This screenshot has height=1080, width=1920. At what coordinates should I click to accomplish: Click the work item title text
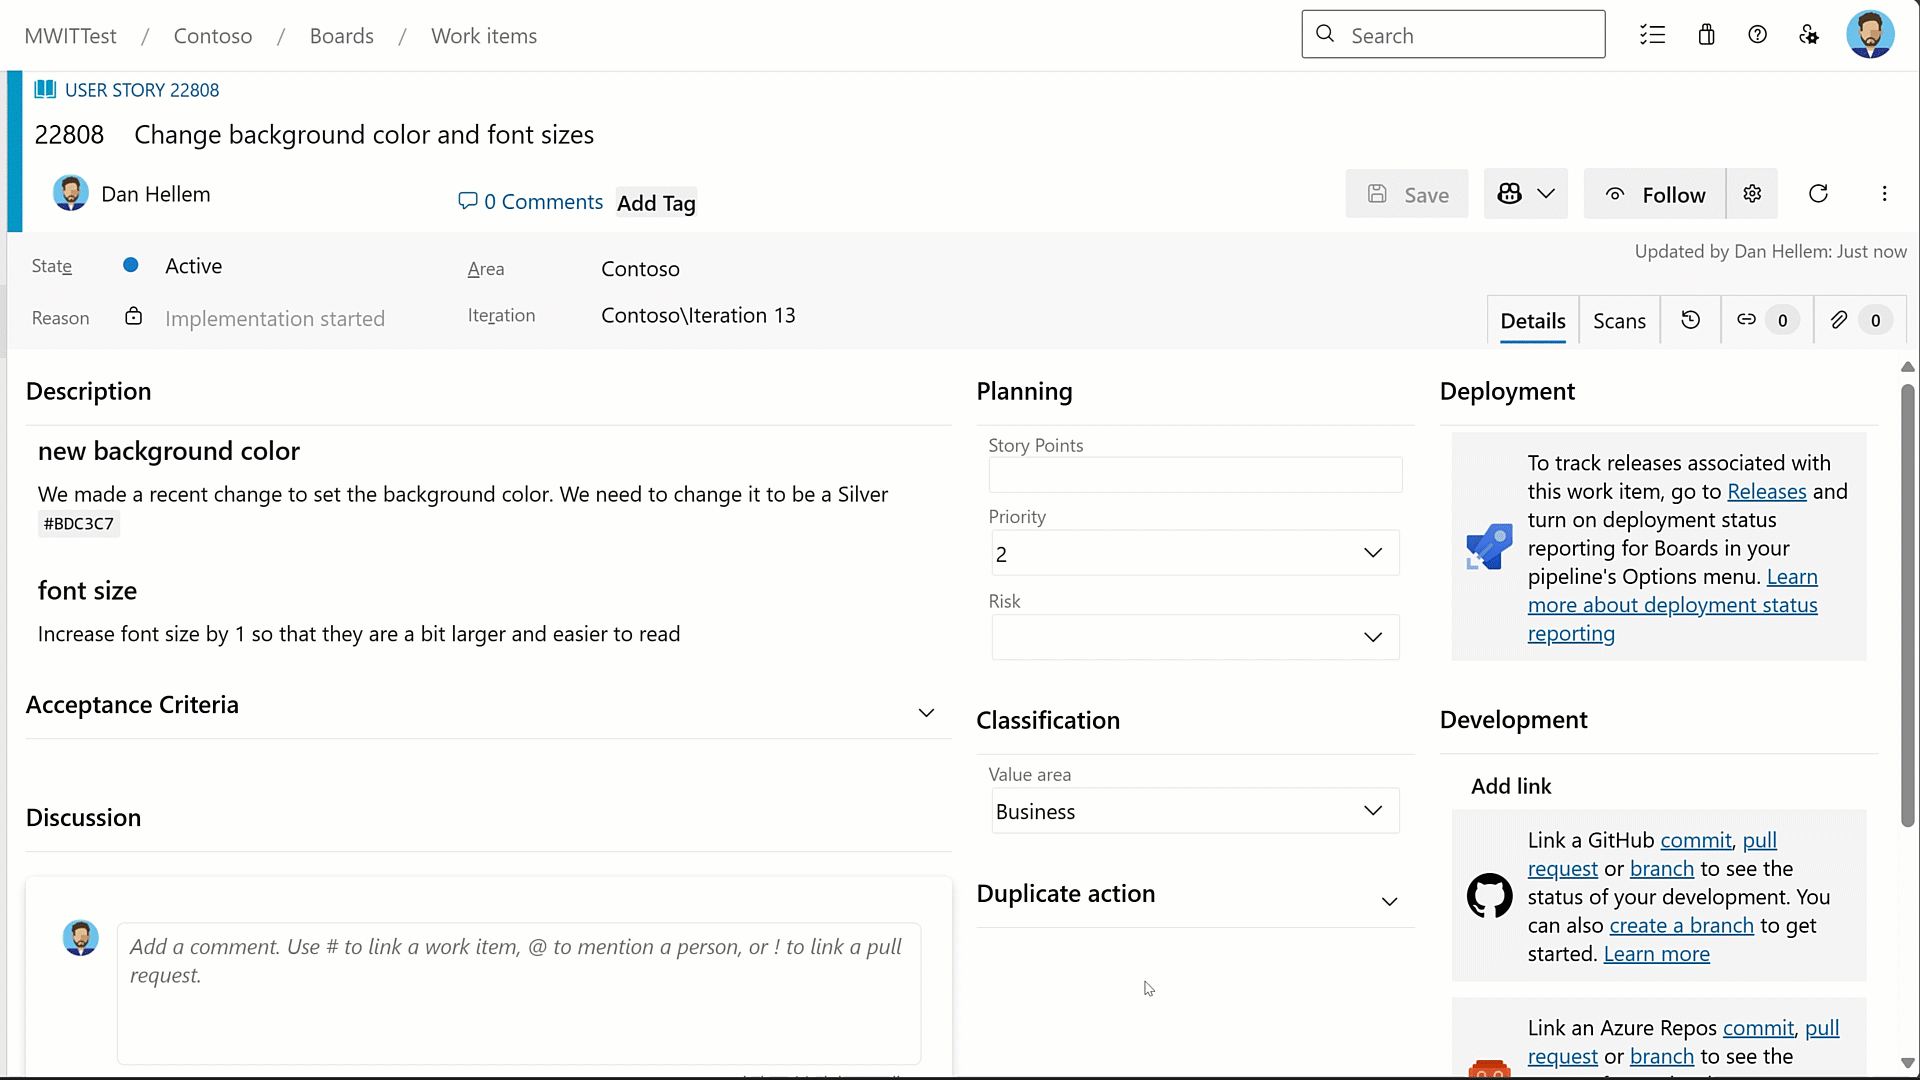click(x=364, y=134)
